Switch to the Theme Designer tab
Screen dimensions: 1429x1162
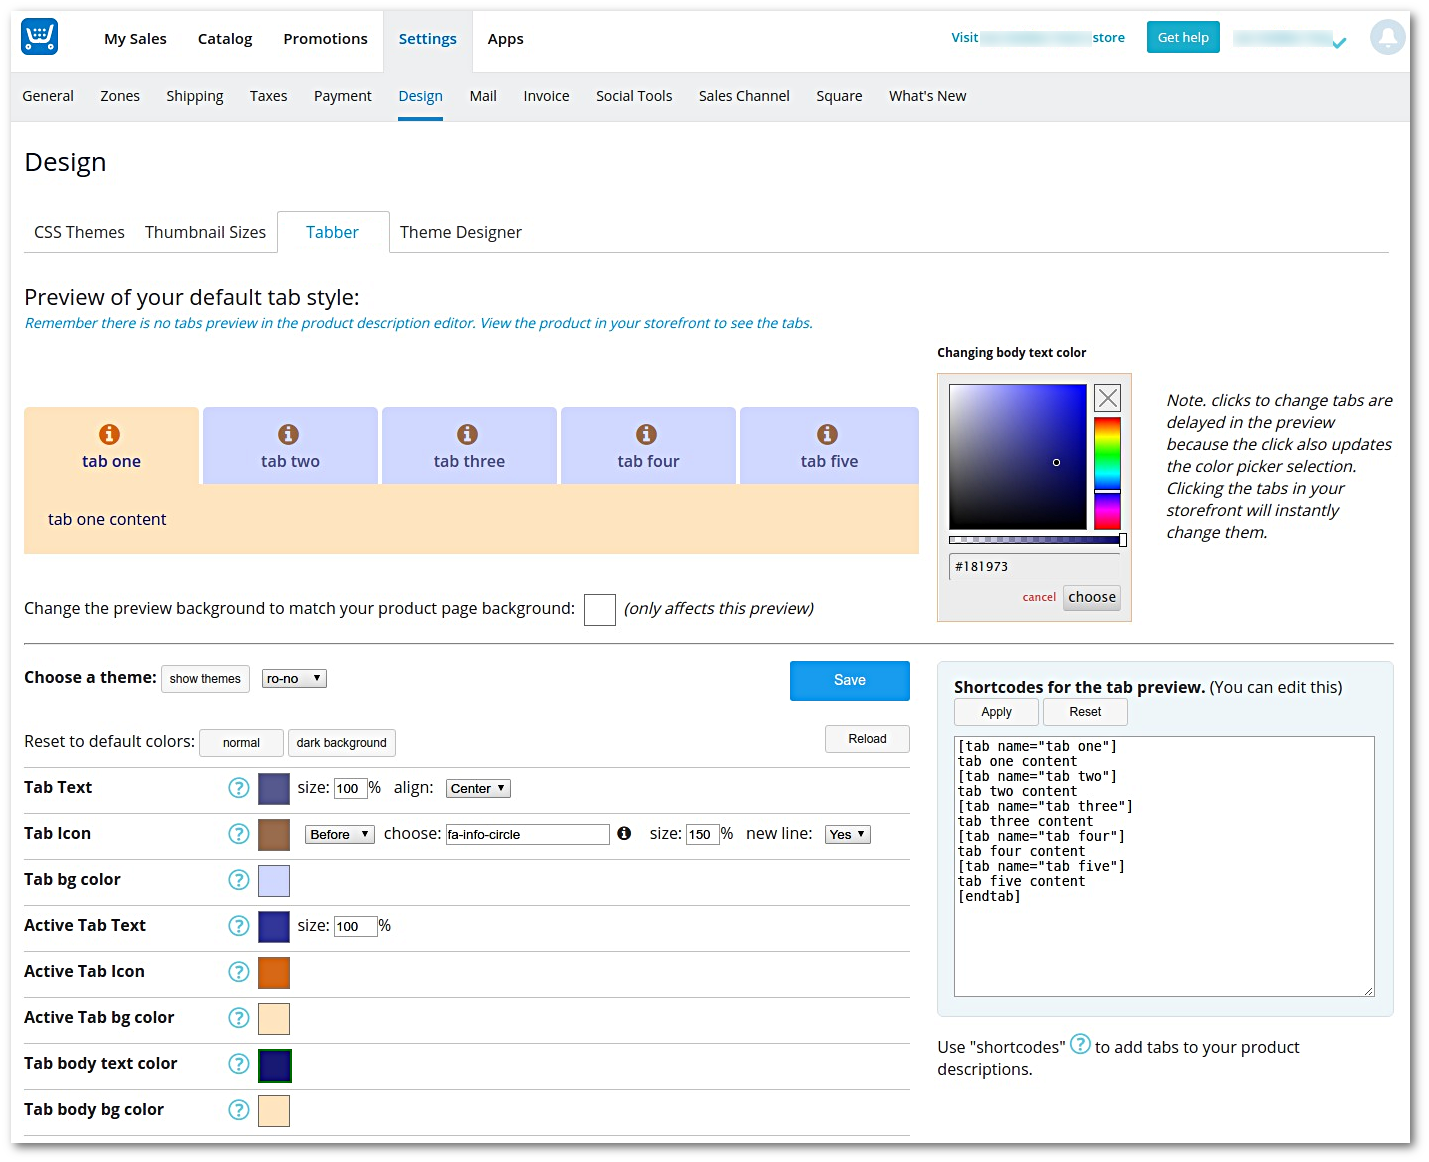(x=460, y=232)
